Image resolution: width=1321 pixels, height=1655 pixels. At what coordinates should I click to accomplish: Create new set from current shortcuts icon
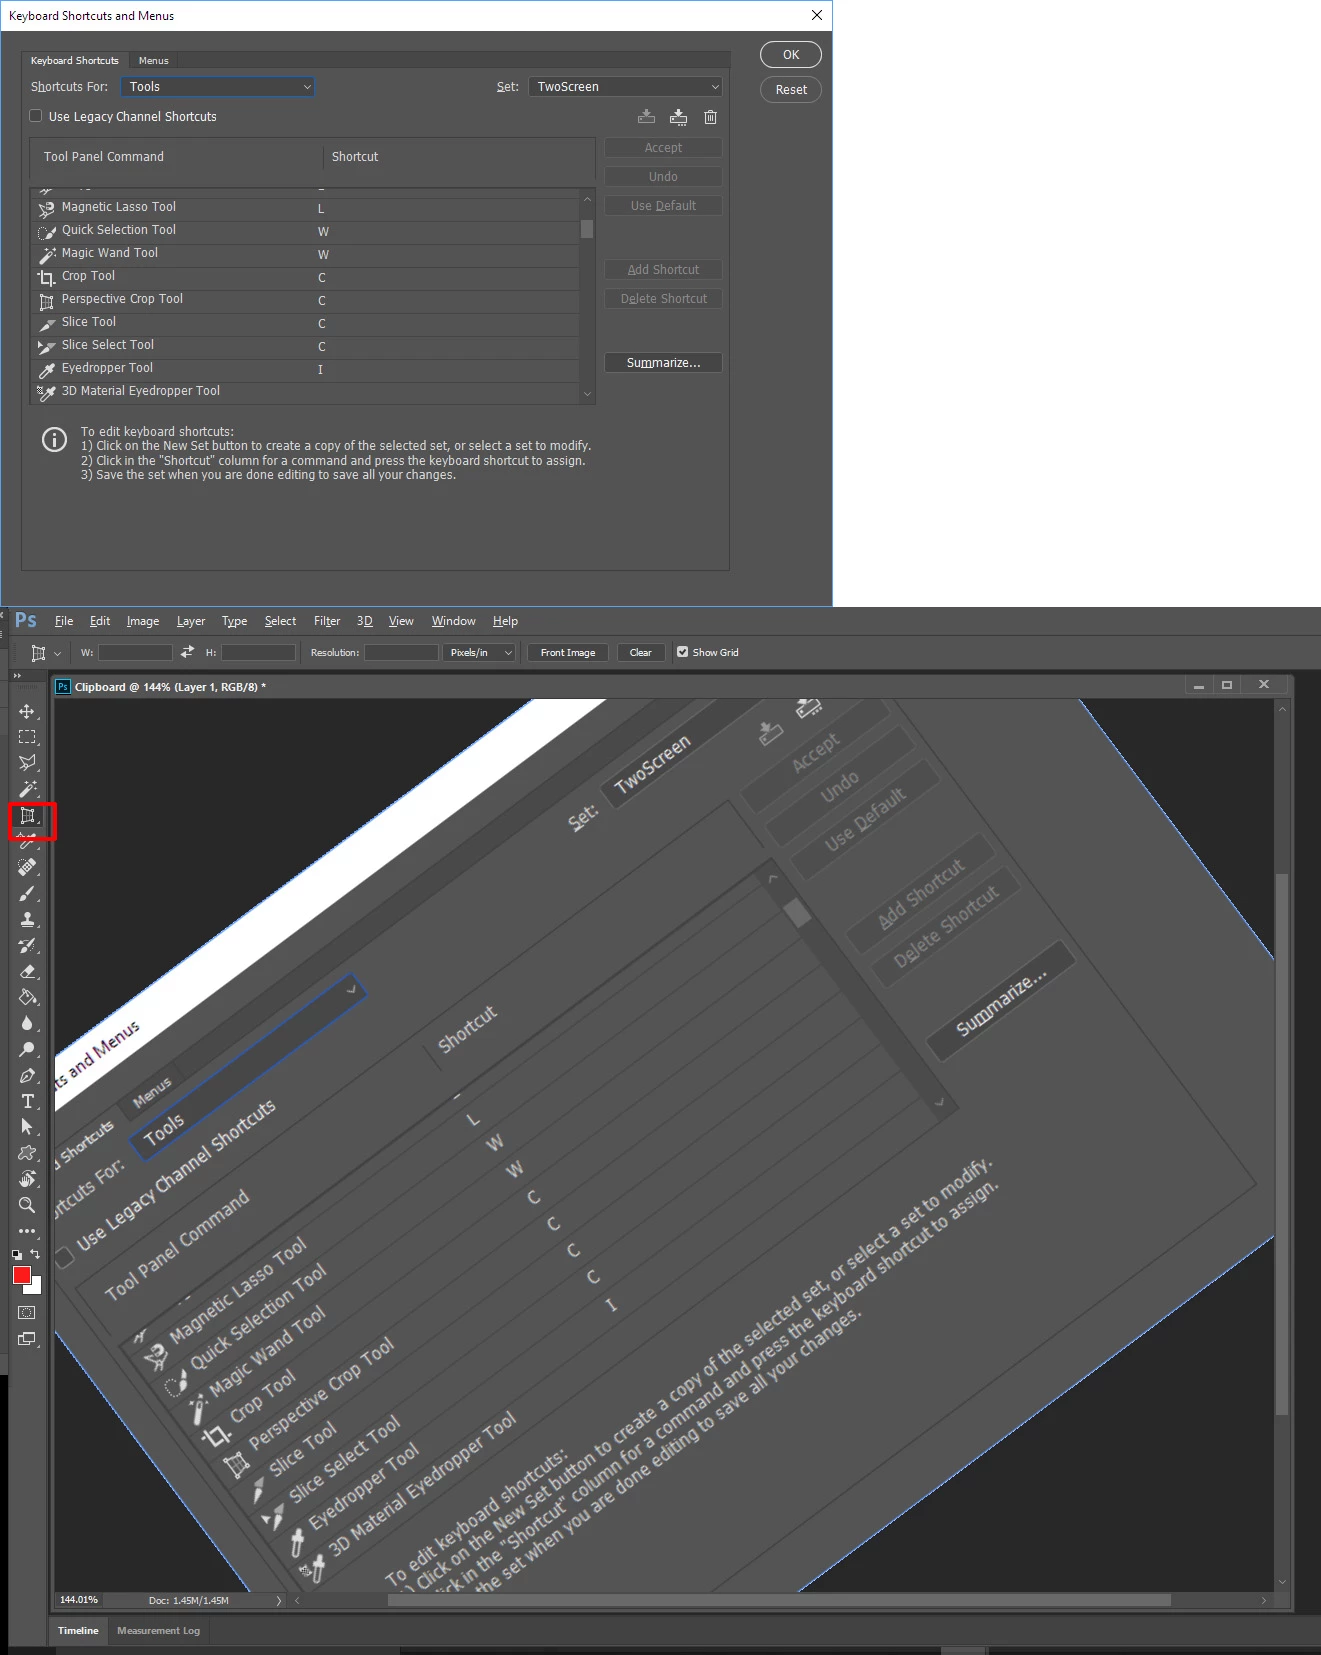(679, 117)
